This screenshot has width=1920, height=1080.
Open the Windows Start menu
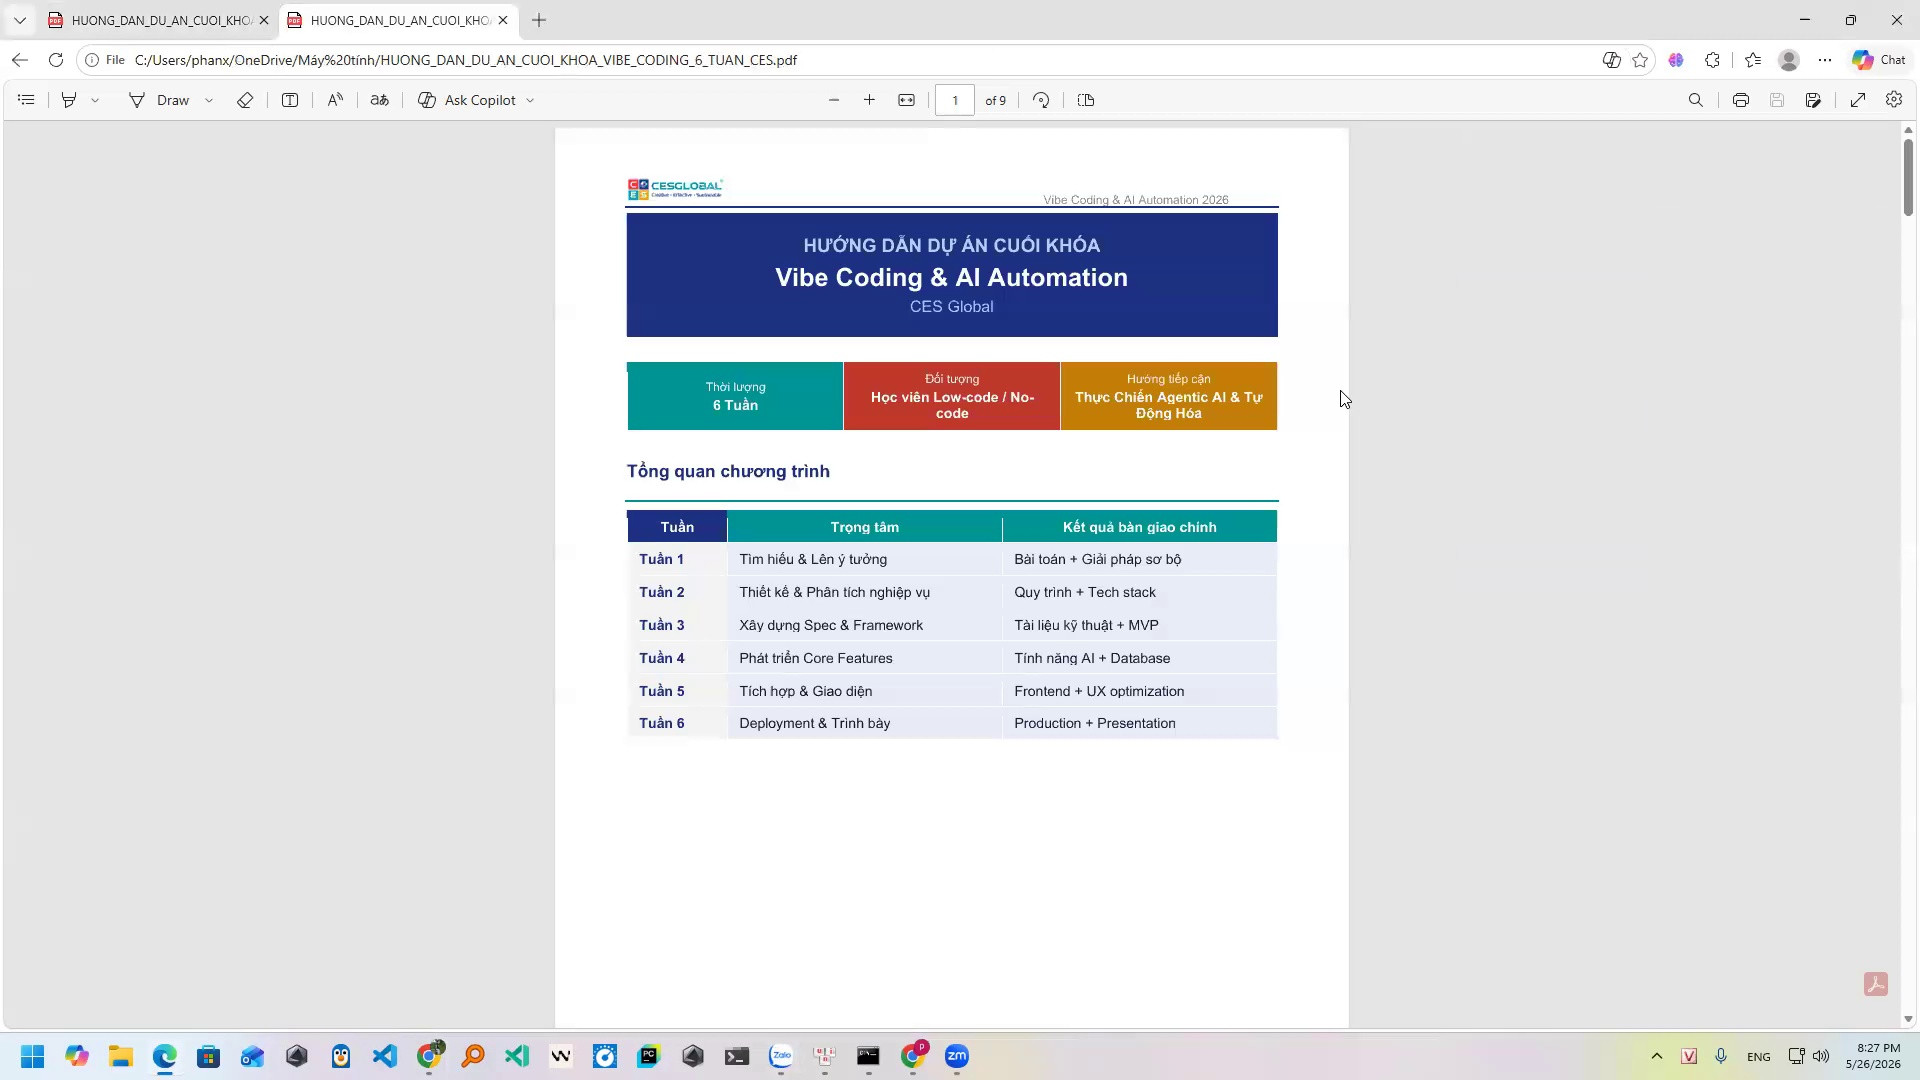[x=32, y=1056]
